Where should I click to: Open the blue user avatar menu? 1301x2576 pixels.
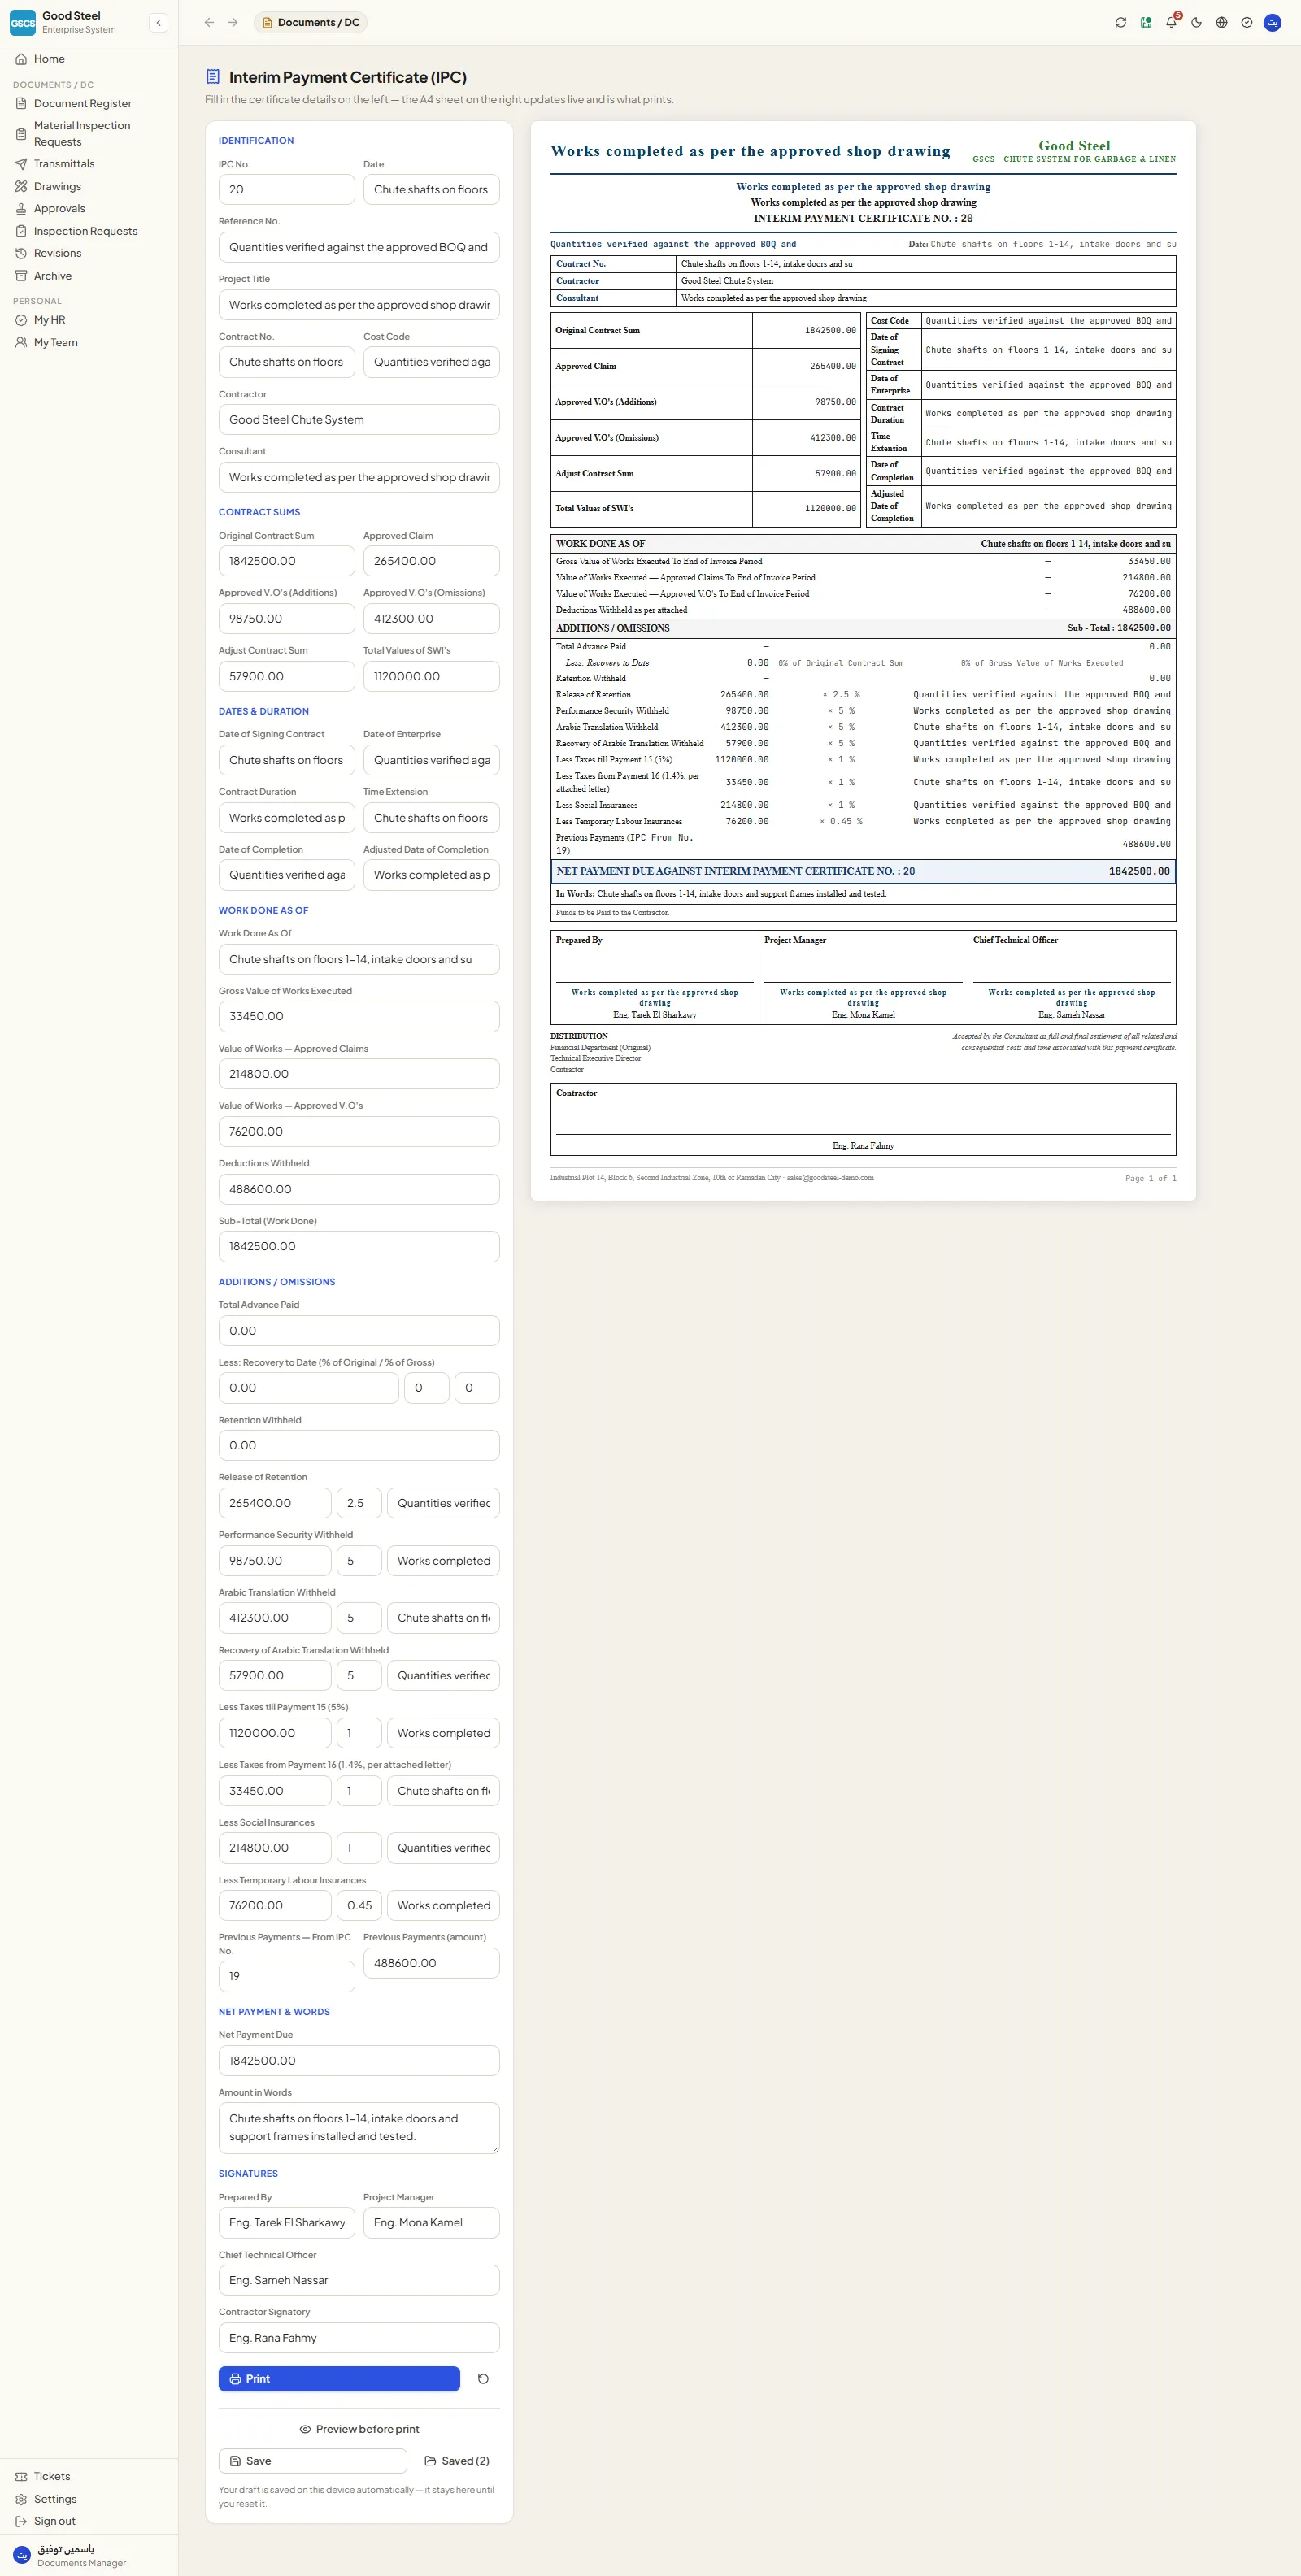tap(1272, 22)
